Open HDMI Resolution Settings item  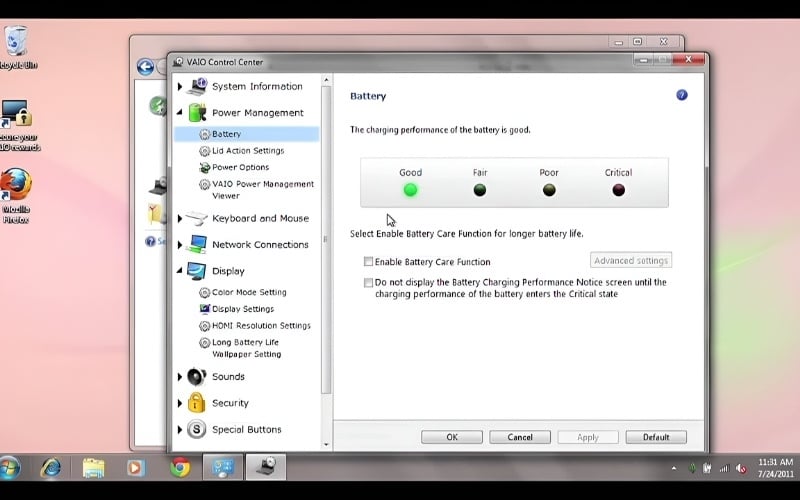pyautogui.click(x=260, y=326)
